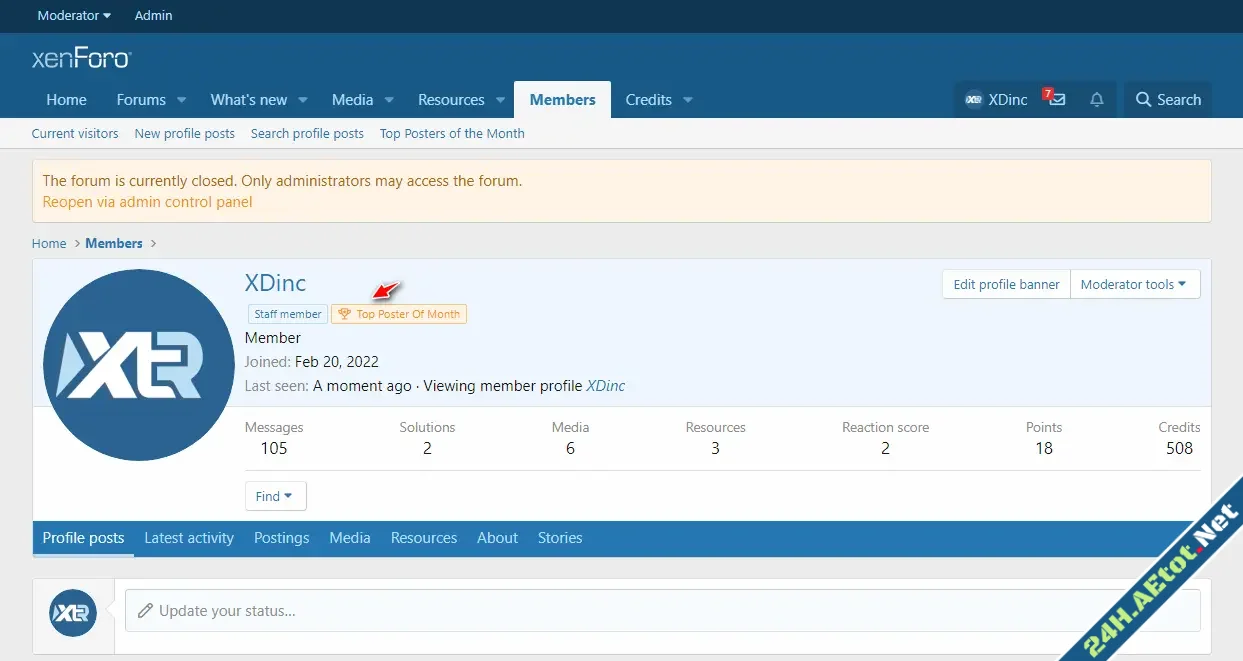Click Reopen via admin control panel link
Viewport: 1243px width, 661px height.
pos(147,202)
